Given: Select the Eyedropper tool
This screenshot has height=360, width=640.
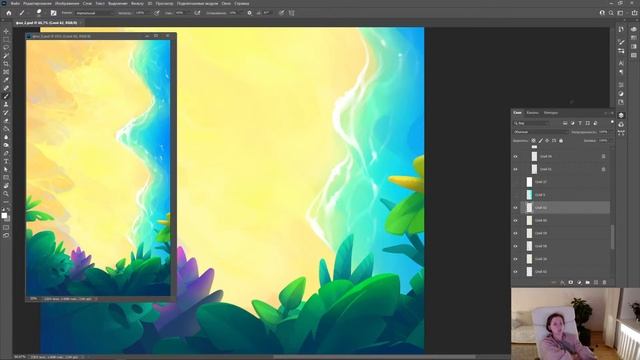Looking at the screenshot, I should click(6, 80).
